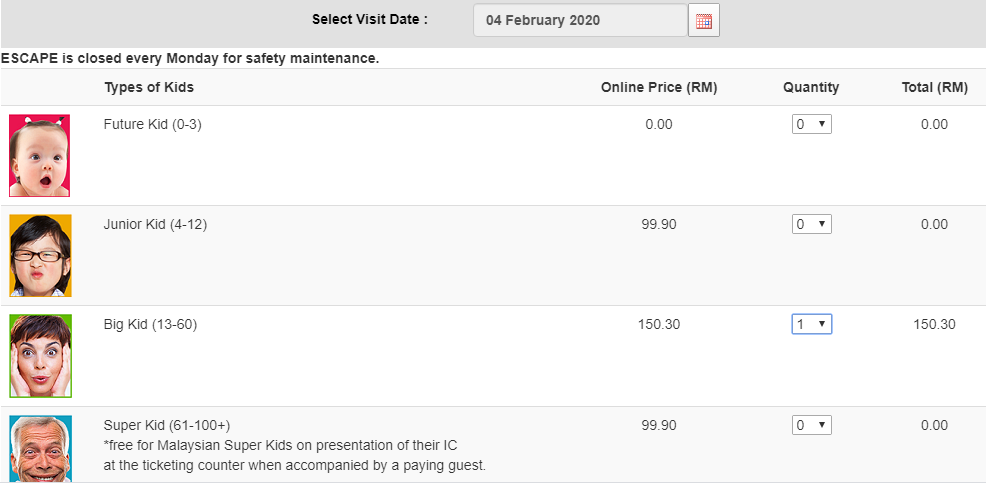Click the Total (RM) column header

click(x=934, y=87)
